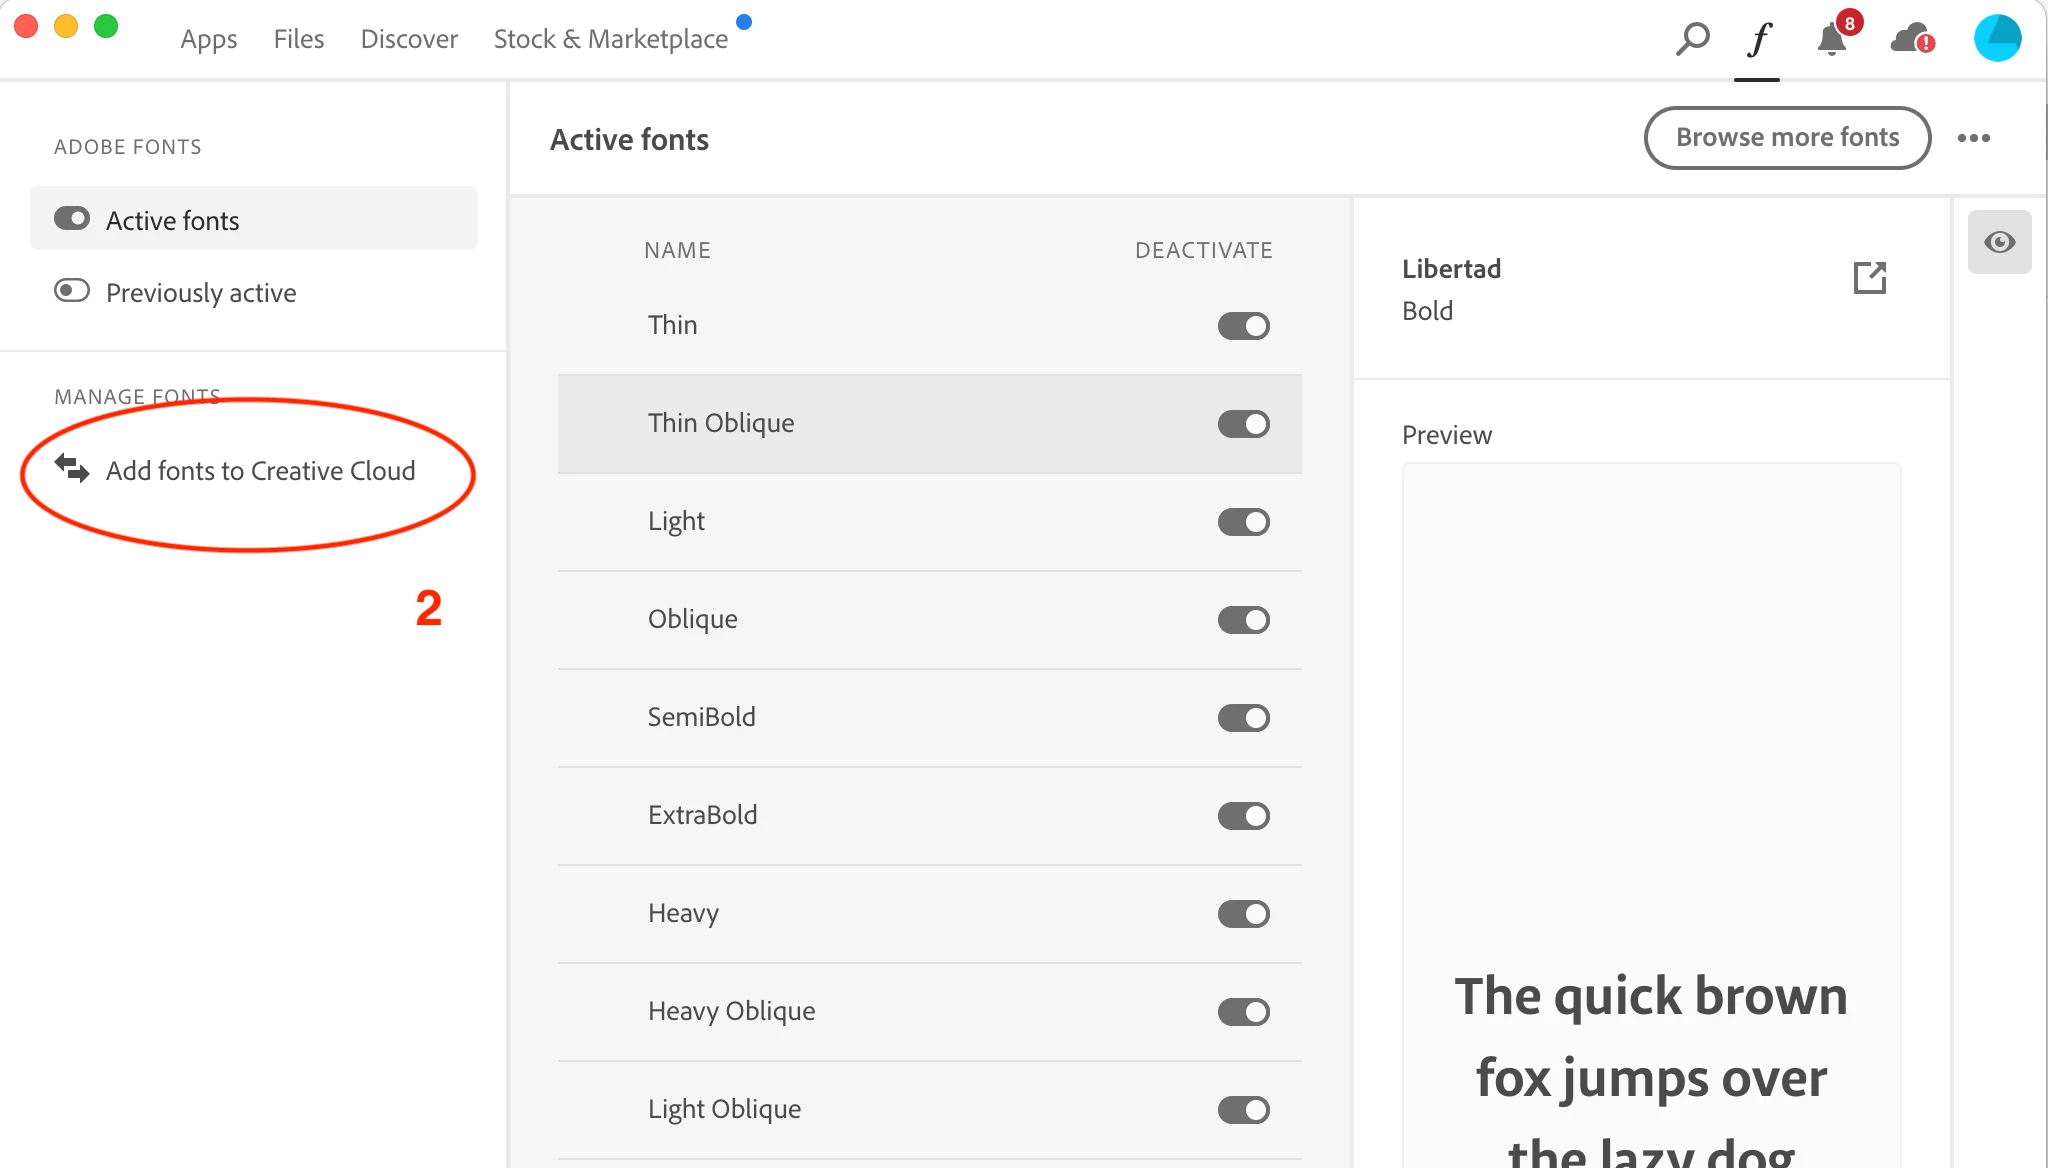Screen dimensions: 2048x1168
Task: Select Previously active in sidebar
Action: (200, 292)
